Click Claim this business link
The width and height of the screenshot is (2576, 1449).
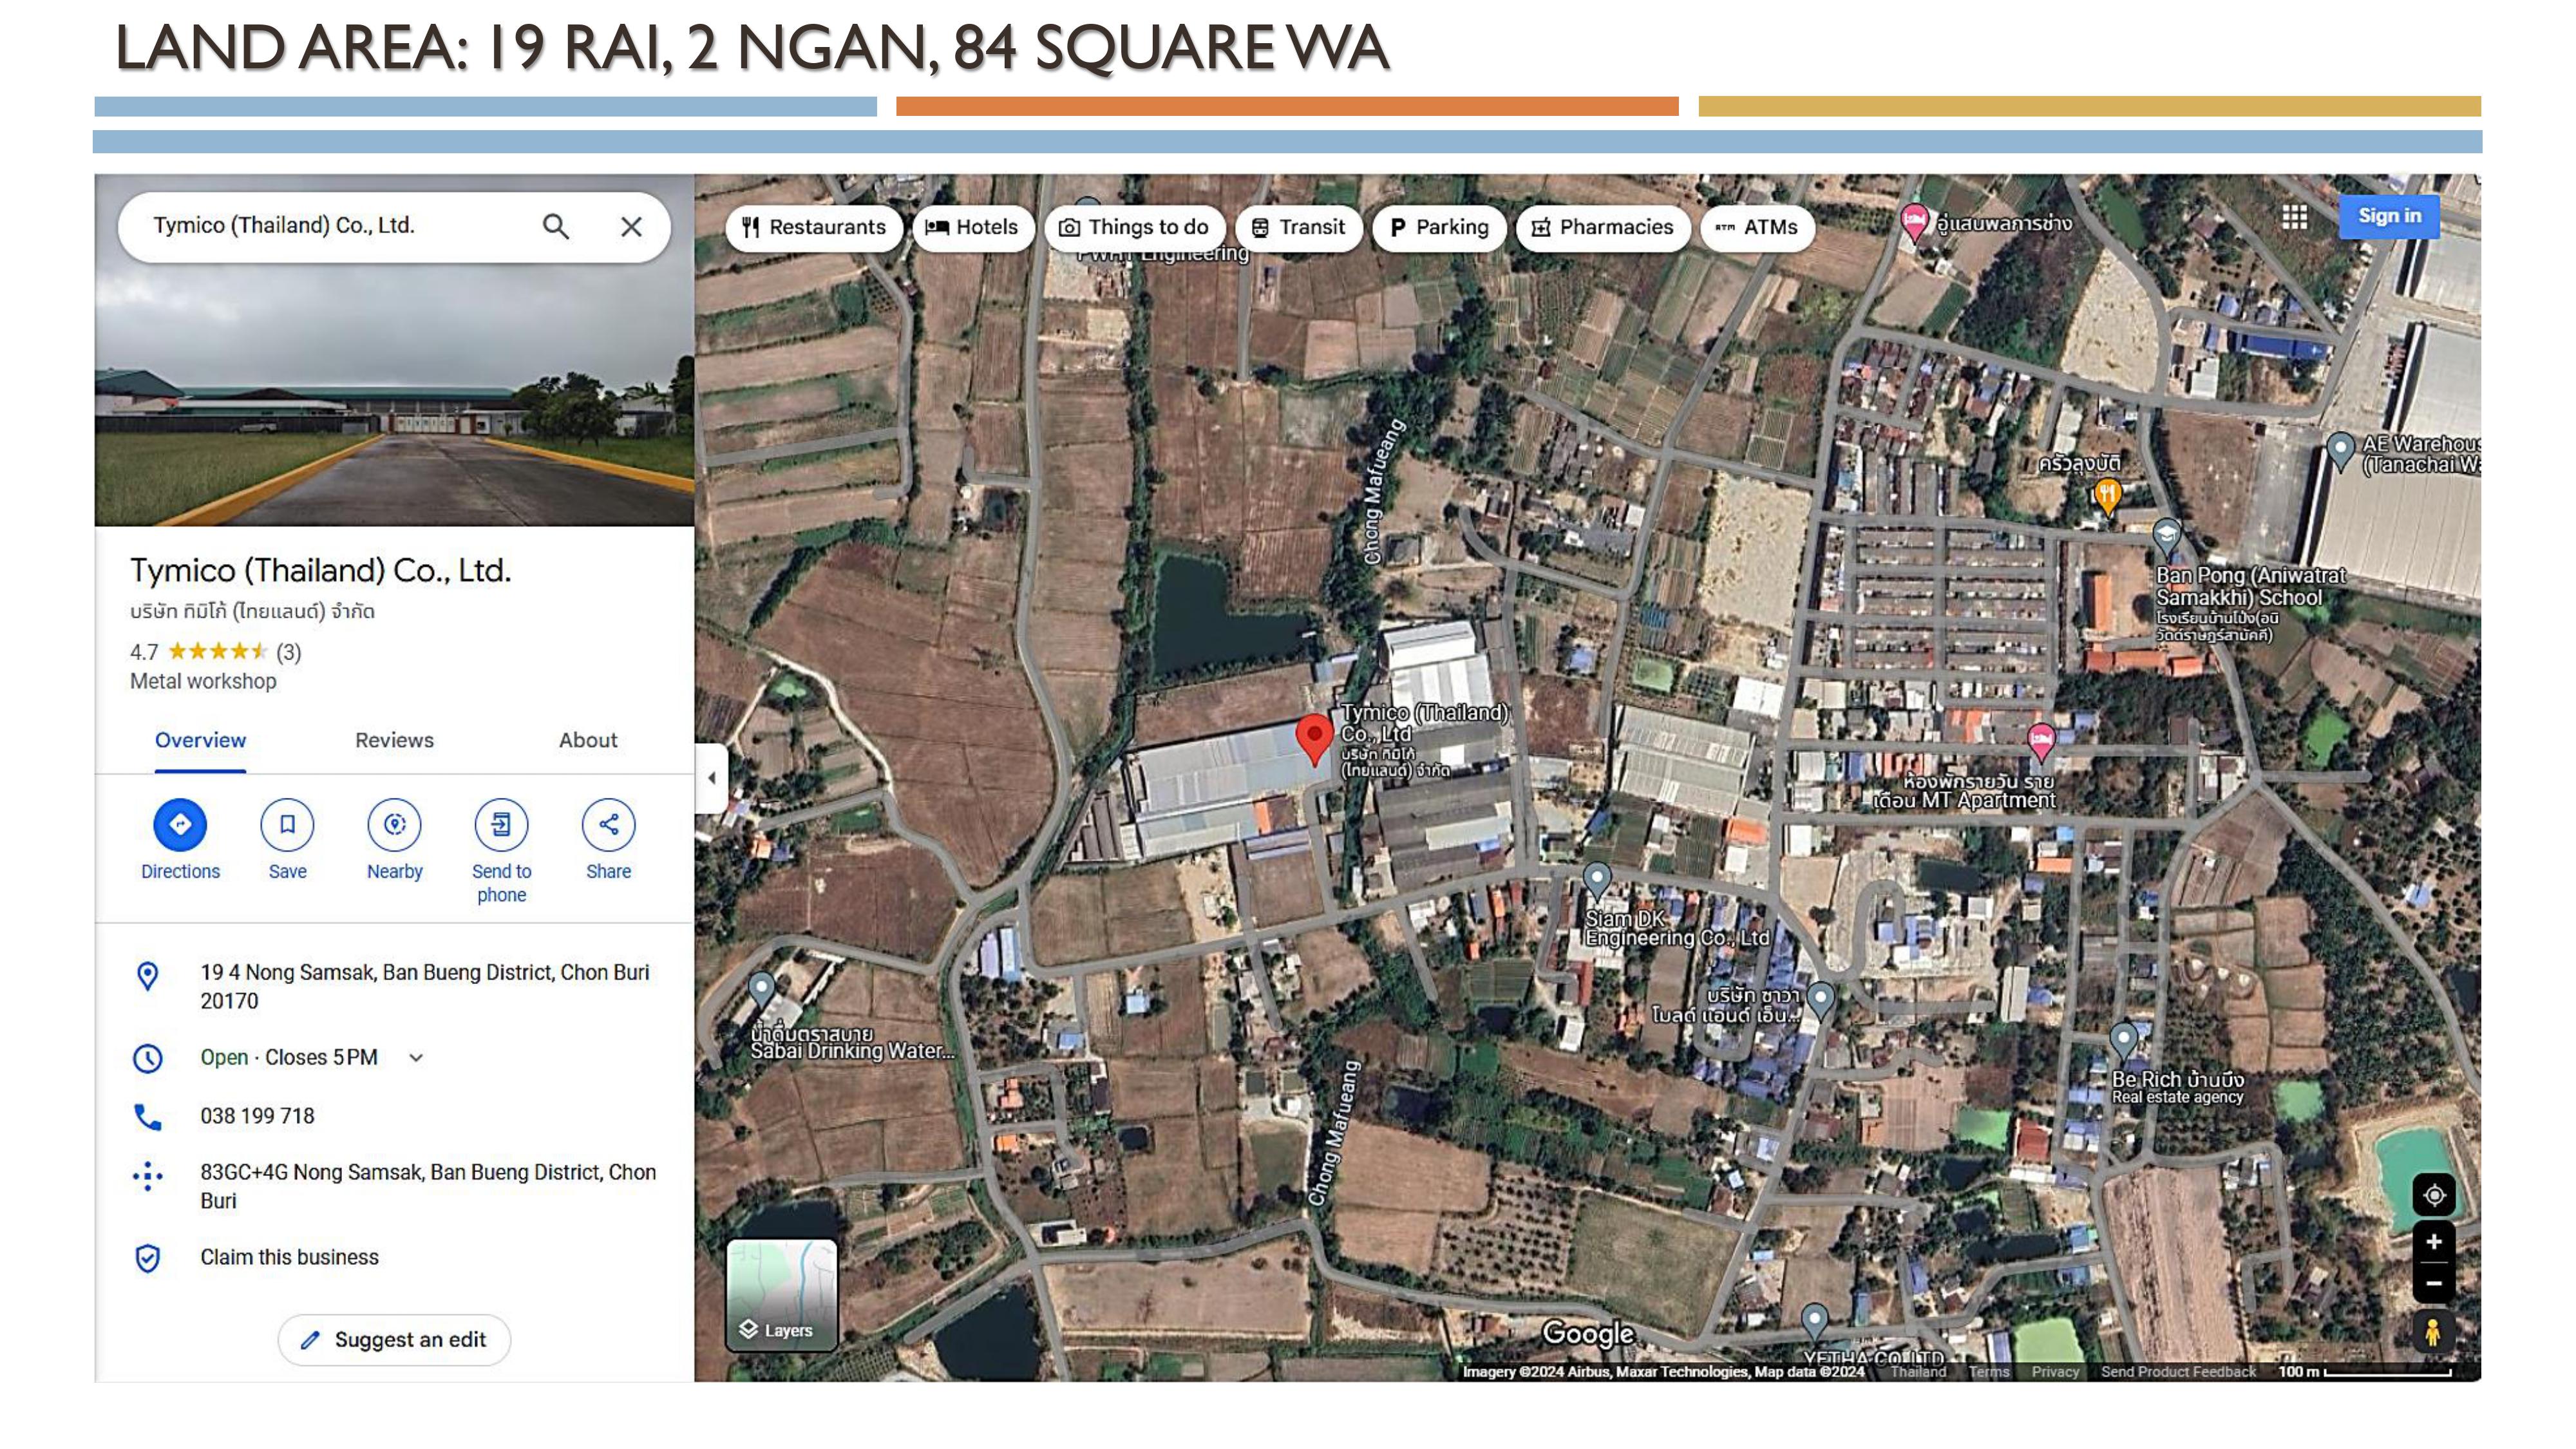point(289,1257)
